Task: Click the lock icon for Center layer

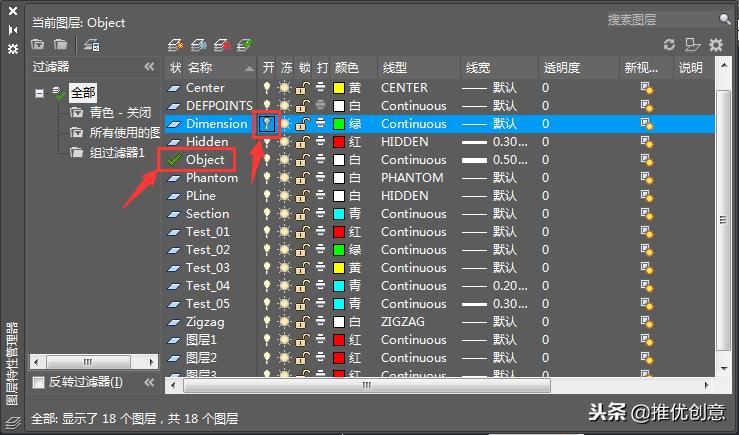Action: click(303, 88)
